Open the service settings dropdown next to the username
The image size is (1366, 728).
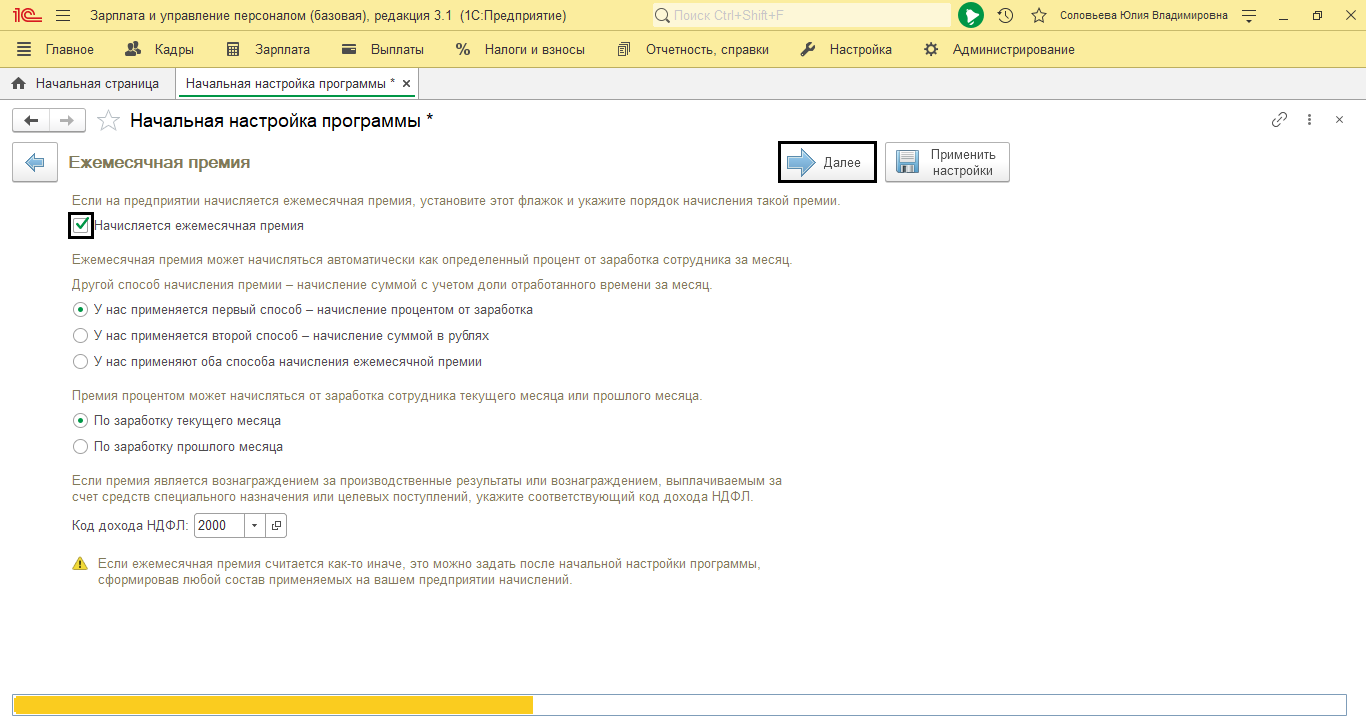tap(1248, 16)
